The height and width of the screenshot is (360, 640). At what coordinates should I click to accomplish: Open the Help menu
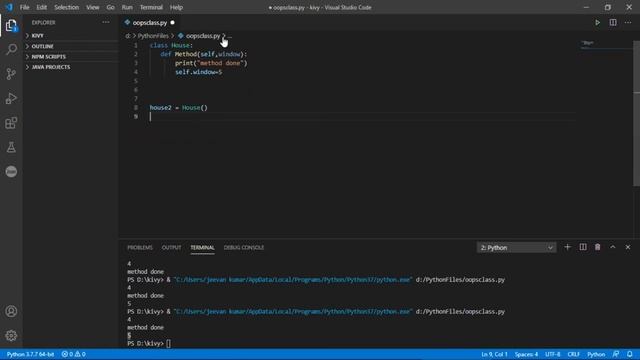click(176, 7)
